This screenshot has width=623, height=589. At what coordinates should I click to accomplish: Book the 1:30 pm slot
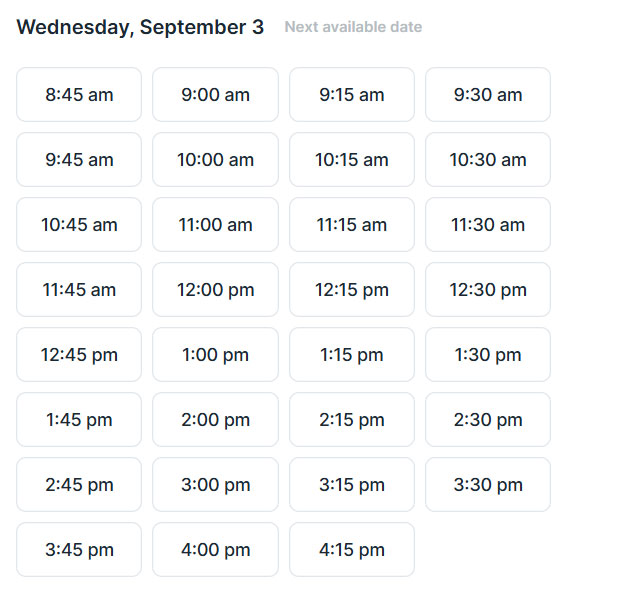[488, 355]
